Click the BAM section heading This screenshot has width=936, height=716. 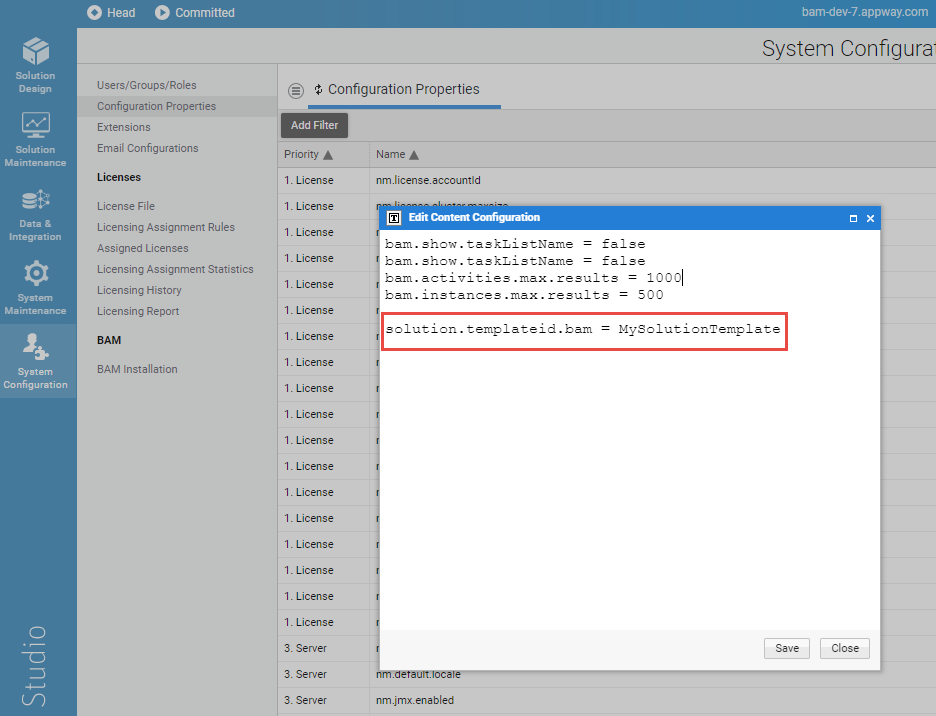[109, 340]
